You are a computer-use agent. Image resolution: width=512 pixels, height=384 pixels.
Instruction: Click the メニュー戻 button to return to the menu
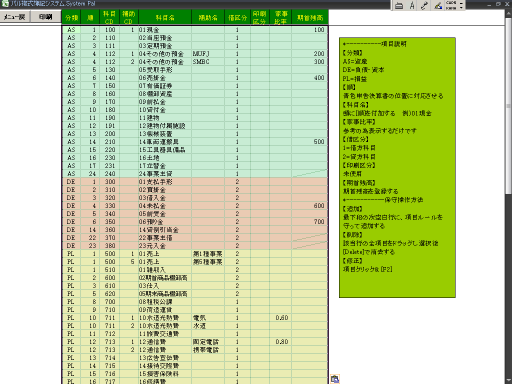pos(15,17)
